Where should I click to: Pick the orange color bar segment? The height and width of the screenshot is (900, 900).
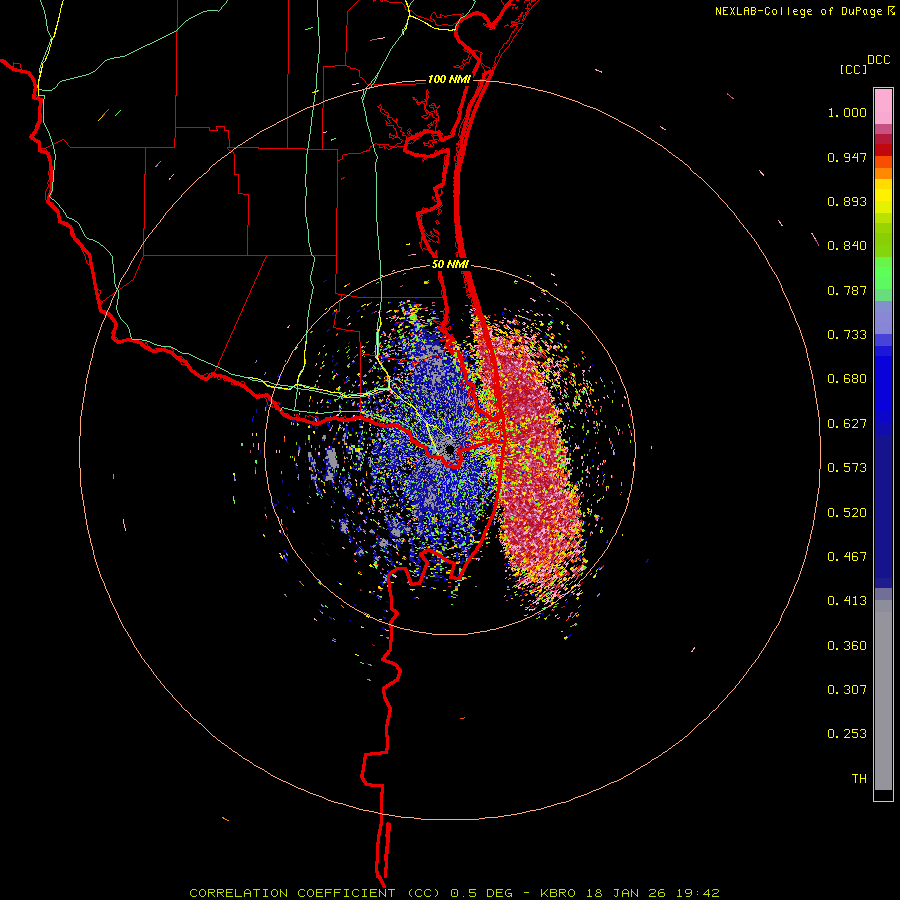[x=883, y=173]
